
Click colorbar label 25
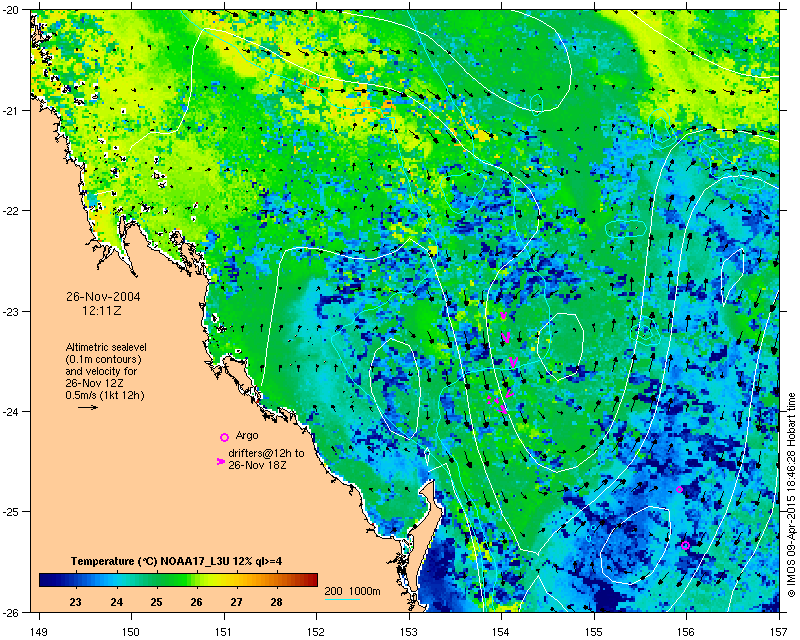(x=156, y=602)
